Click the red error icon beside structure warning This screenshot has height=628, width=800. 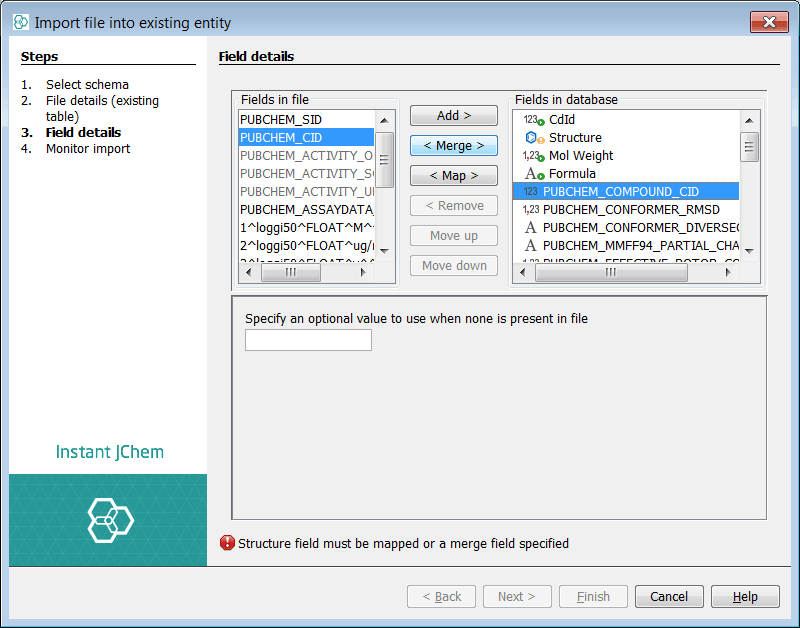tap(227, 544)
